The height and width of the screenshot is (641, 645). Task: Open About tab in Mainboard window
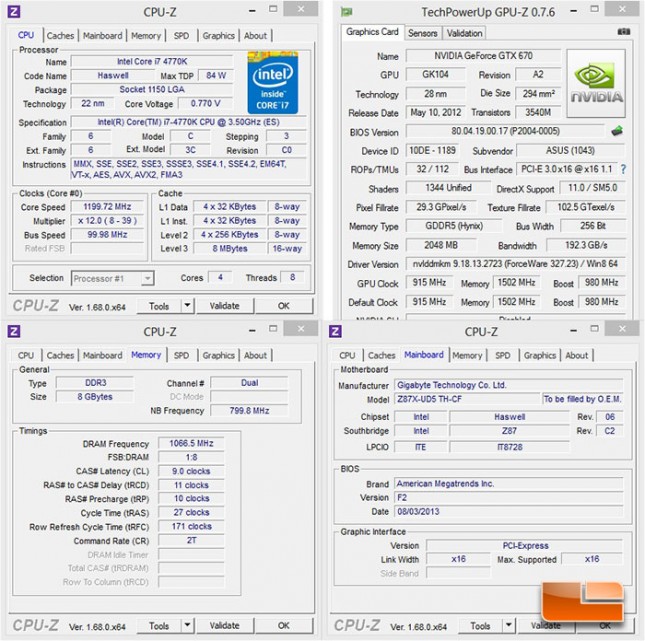point(577,355)
